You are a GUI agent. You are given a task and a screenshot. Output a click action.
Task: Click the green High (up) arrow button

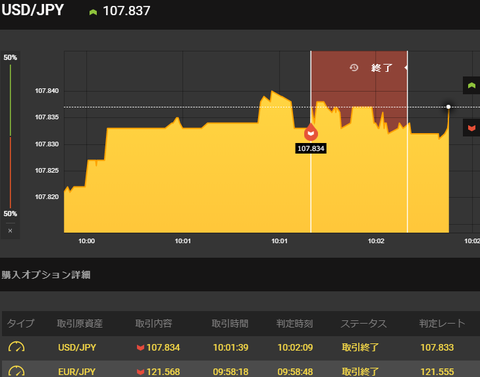tap(471, 85)
